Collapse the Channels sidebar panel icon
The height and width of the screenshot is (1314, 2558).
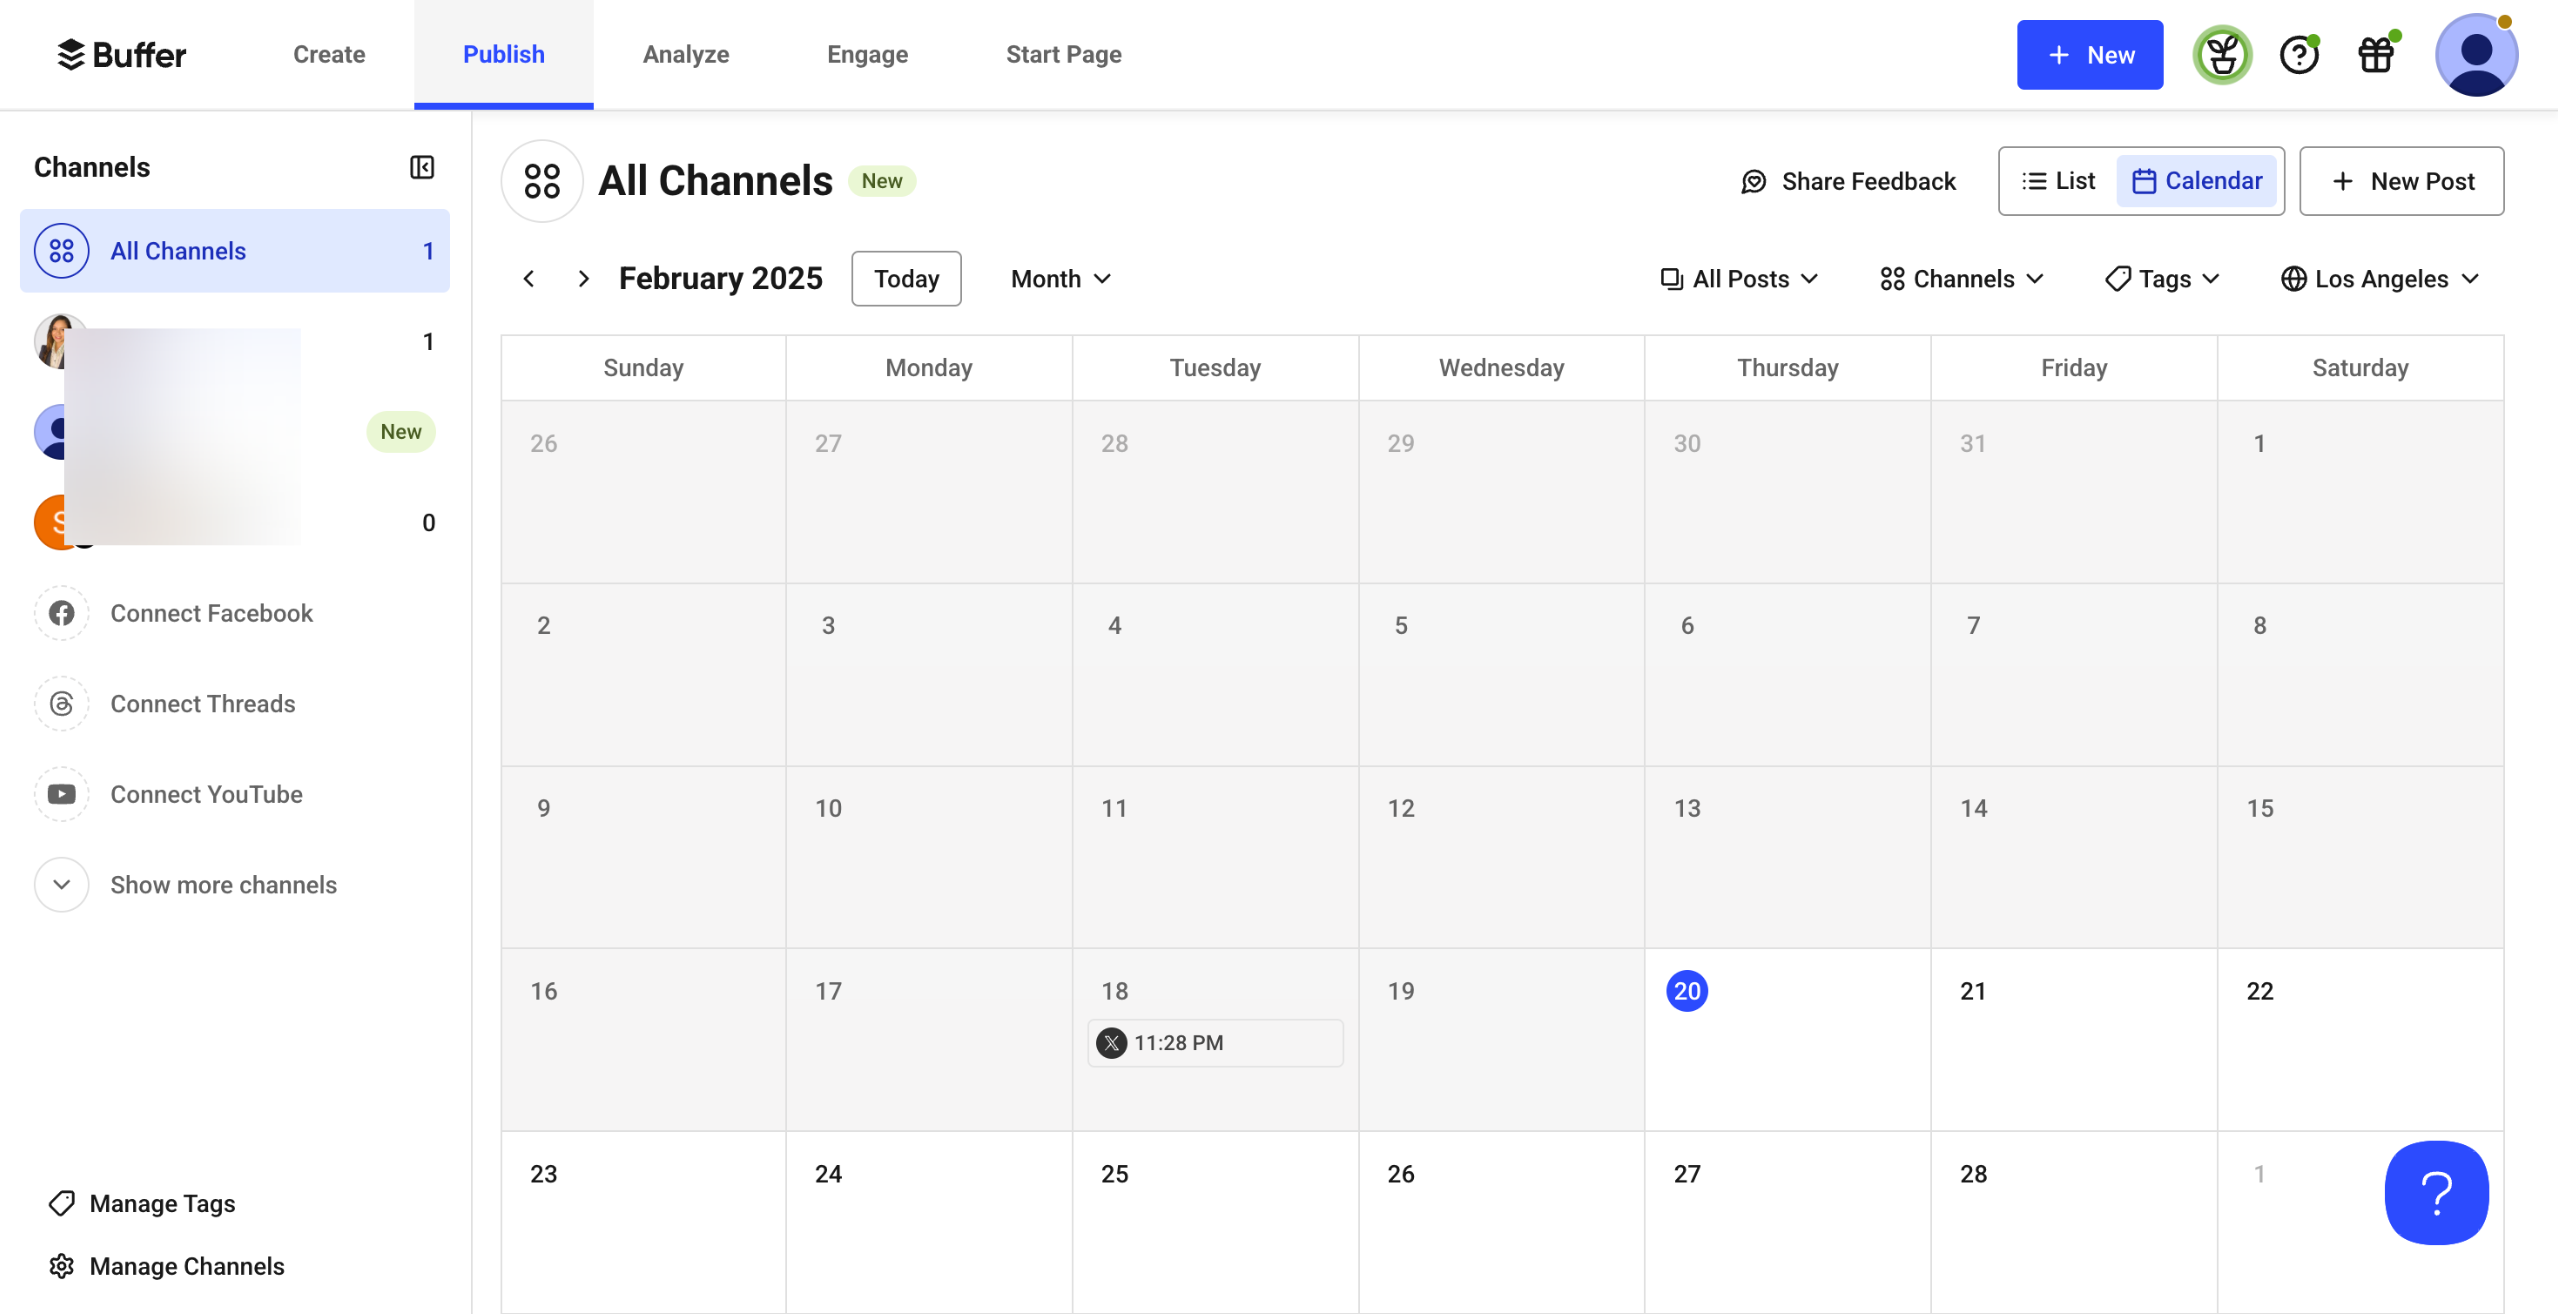click(422, 167)
